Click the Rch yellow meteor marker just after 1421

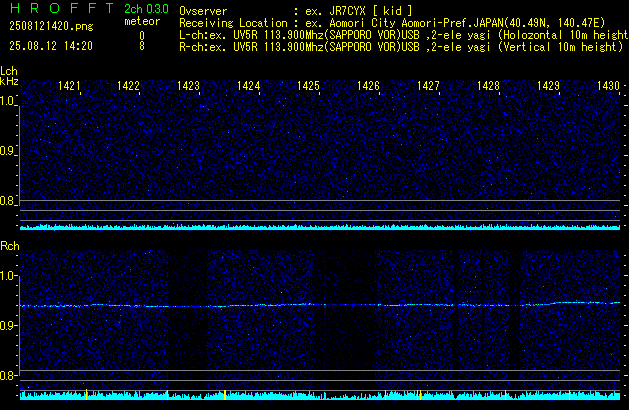pyautogui.click(x=87, y=394)
